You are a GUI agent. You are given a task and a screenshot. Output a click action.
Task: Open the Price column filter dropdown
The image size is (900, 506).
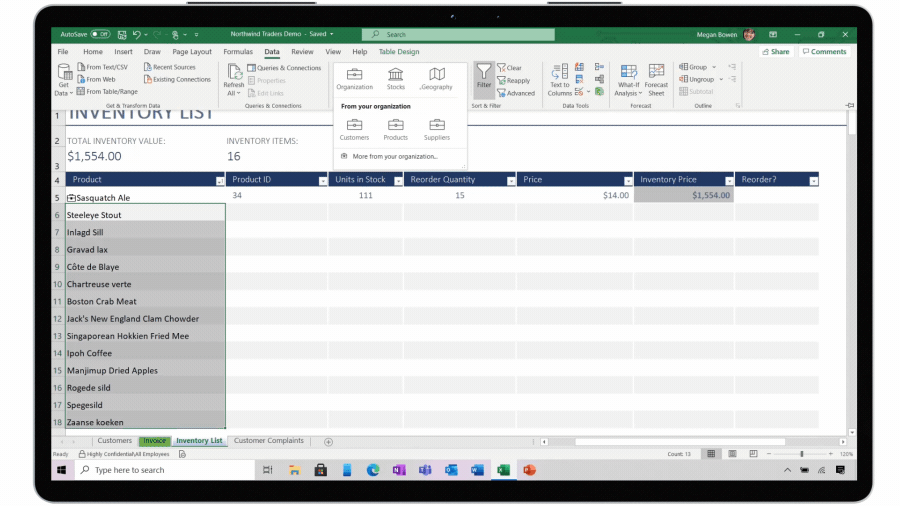coord(626,181)
